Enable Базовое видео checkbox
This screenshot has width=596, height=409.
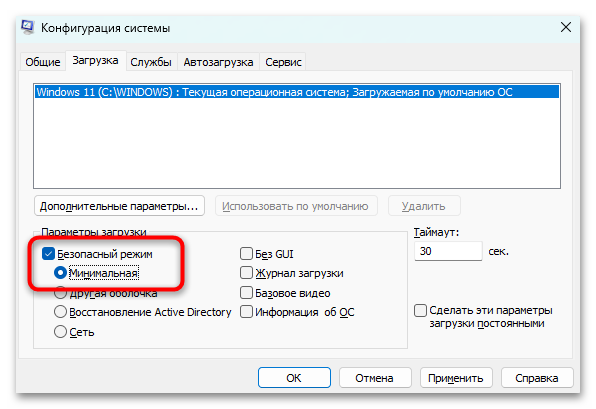[x=246, y=293]
